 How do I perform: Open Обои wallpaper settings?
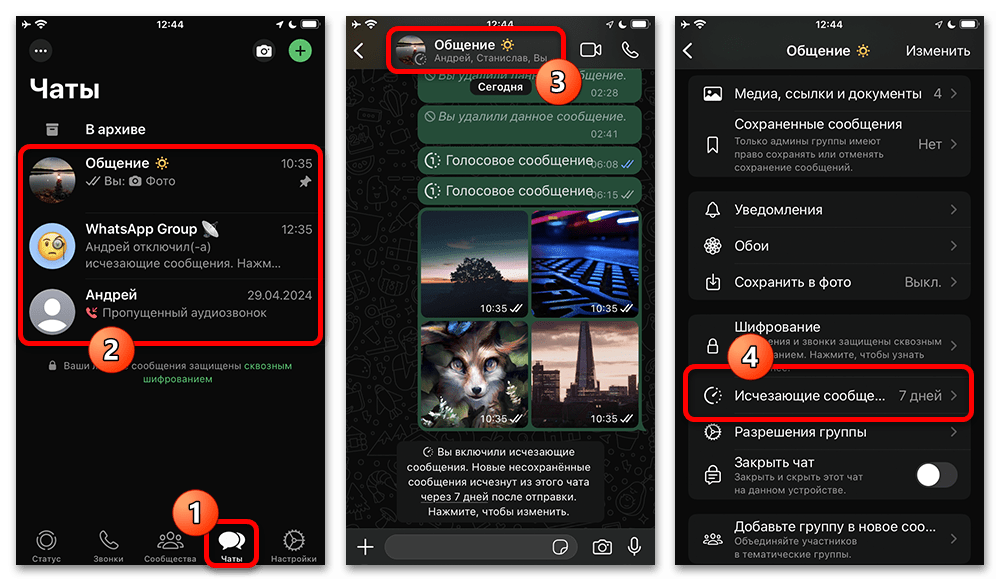click(x=829, y=246)
